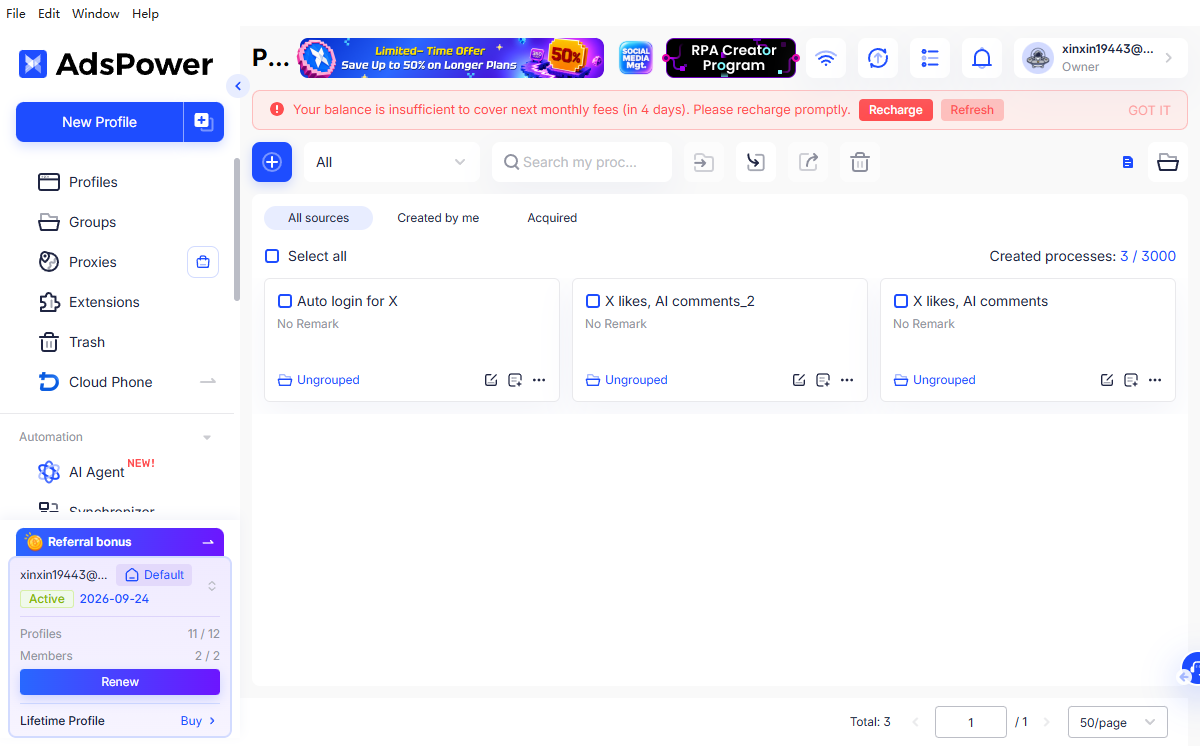
Task: Open the proxy store bag icon
Action: [203, 262]
